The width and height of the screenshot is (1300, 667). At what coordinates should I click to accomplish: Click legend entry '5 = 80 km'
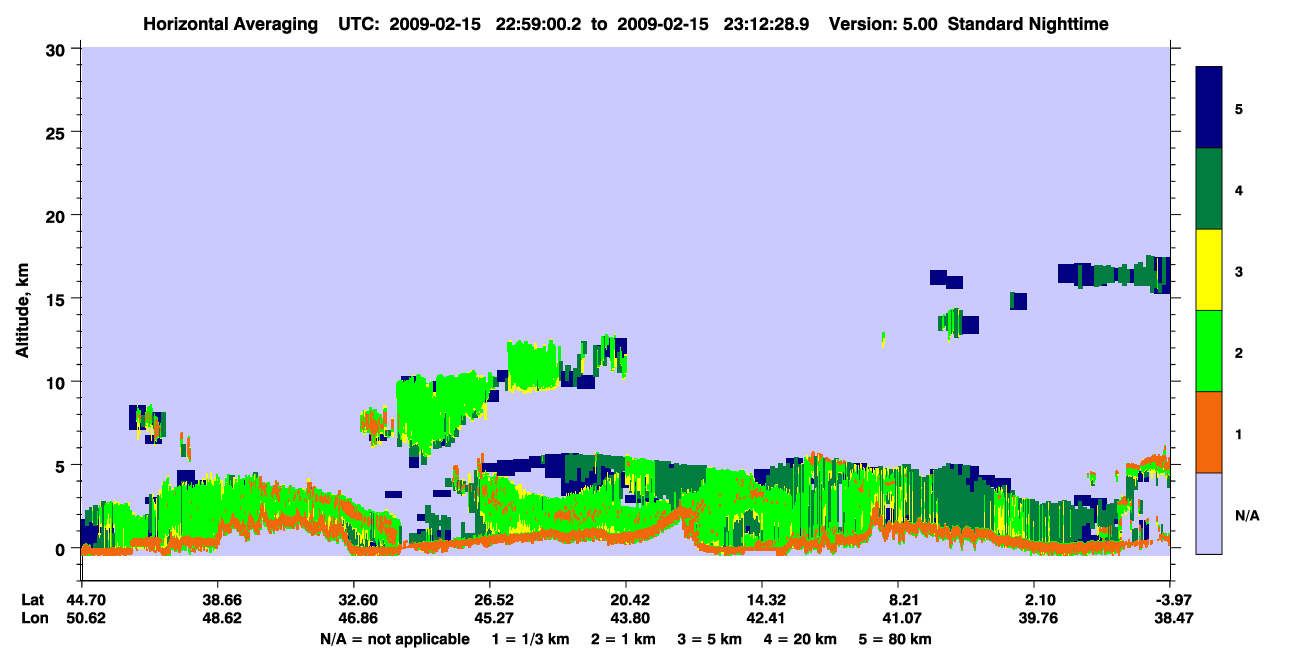(x=897, y=639)
